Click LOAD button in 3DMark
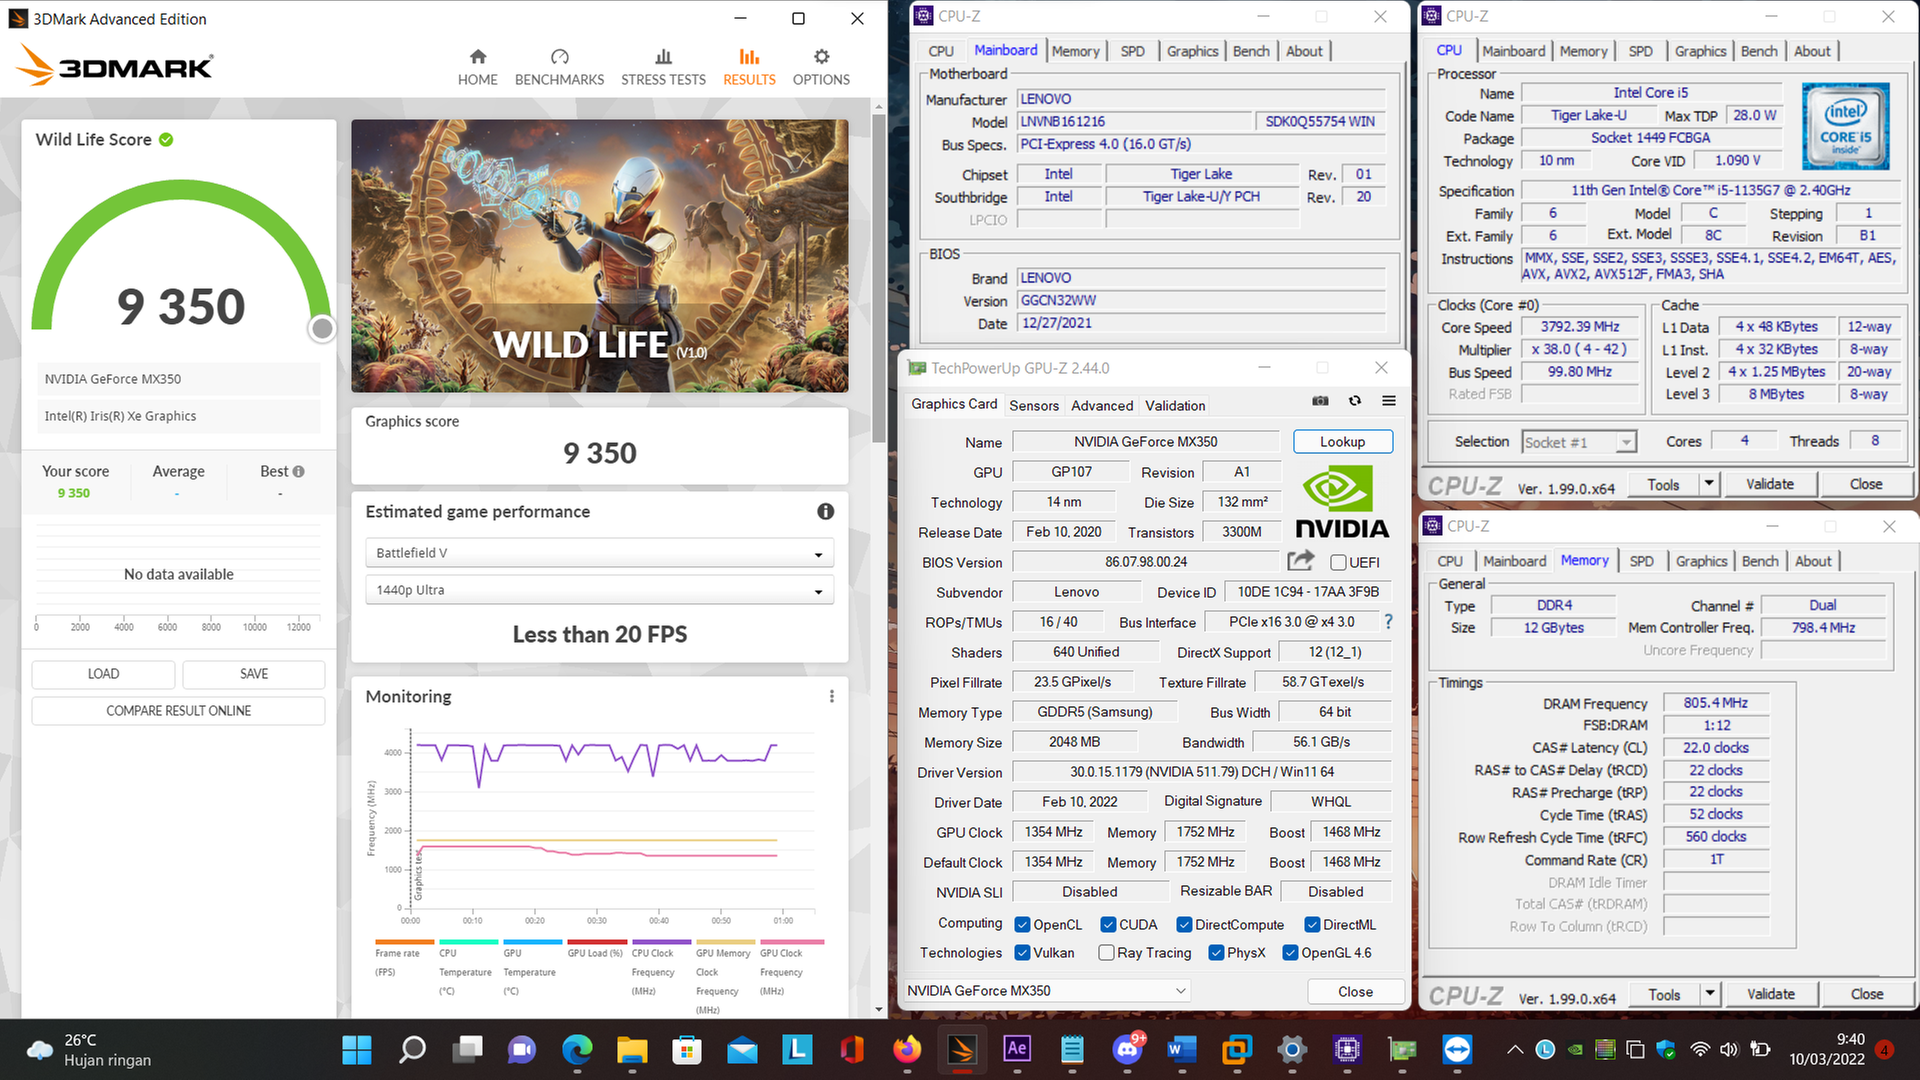Viewport: 1920px width, 1080px height. coord(103,674)
